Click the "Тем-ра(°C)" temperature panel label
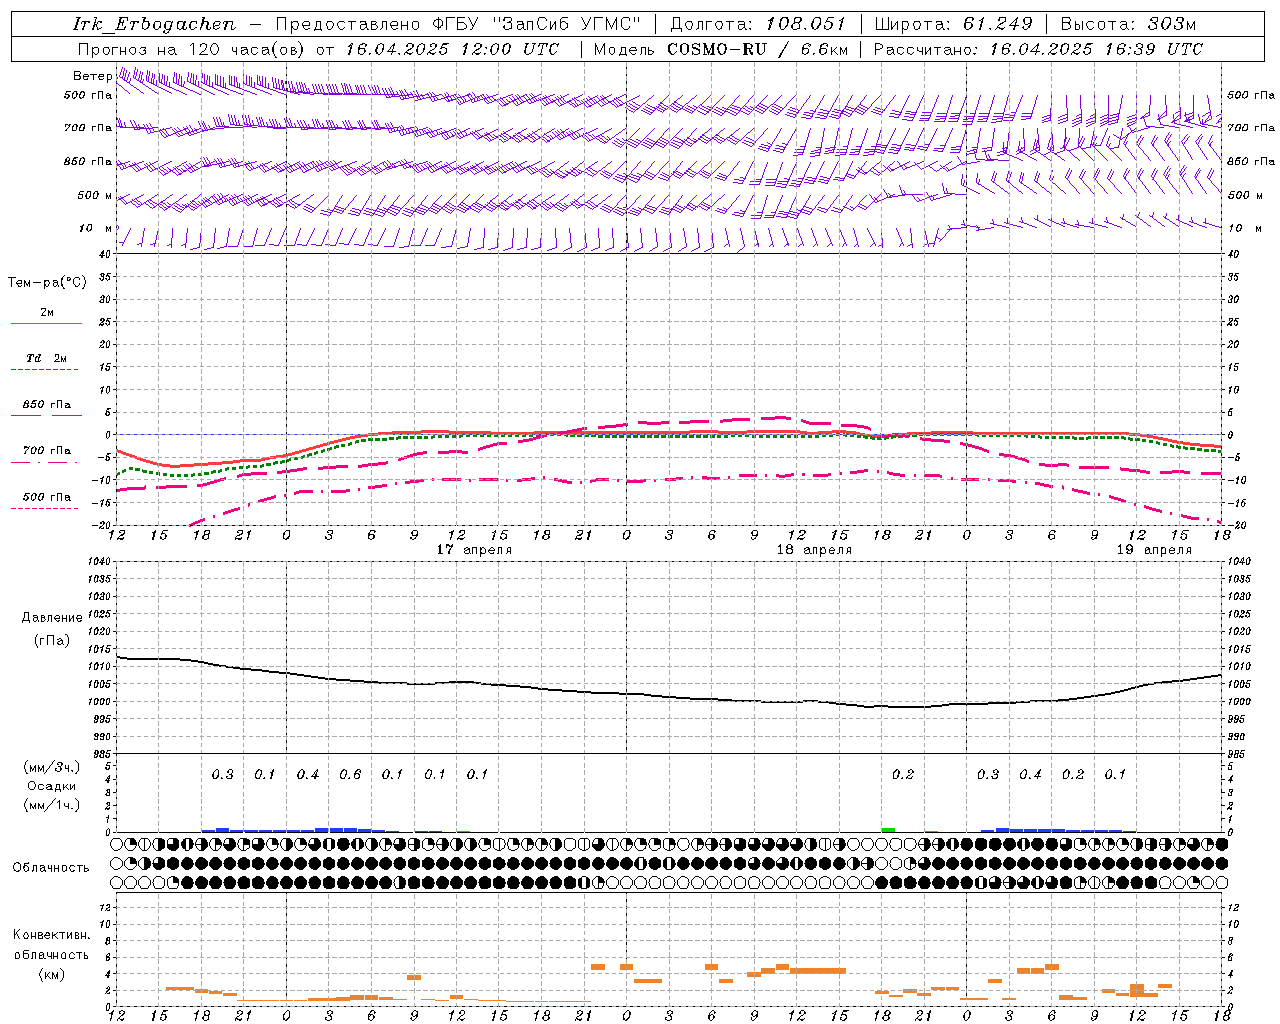The image size is (1280, 1024). pyautogui.click(x=47, y=283)
